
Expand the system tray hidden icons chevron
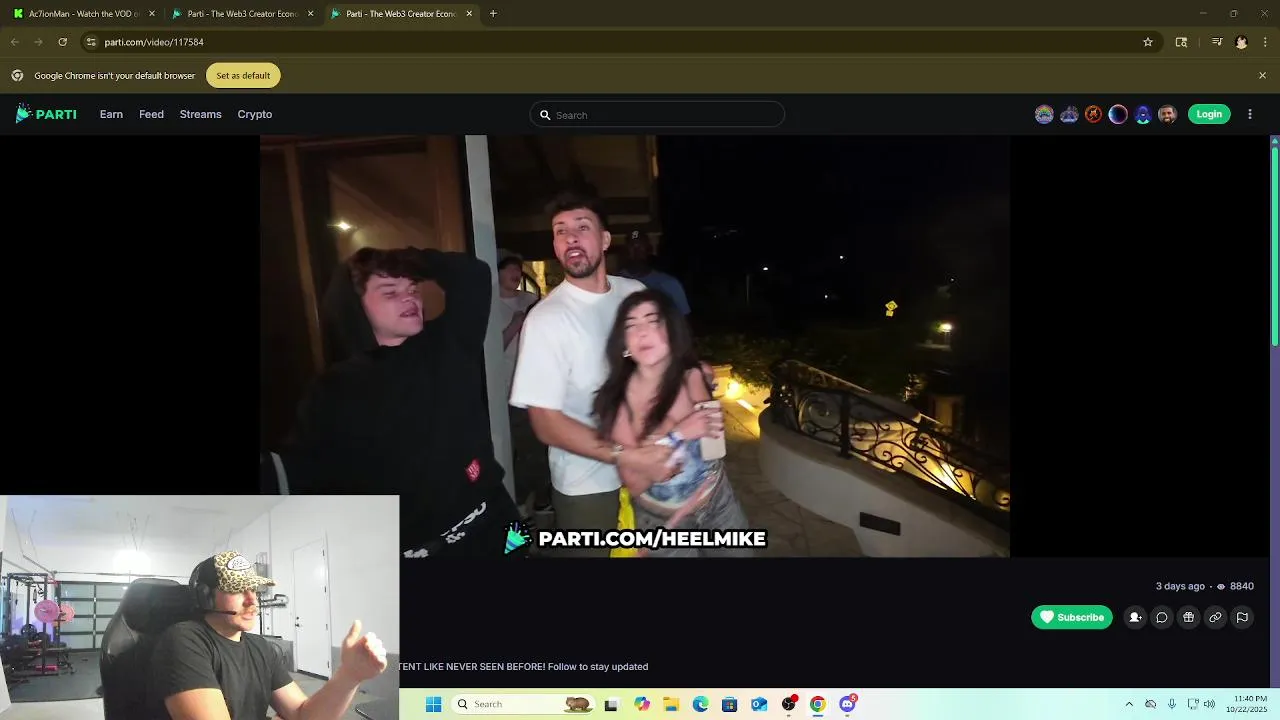tap(1129, 704)
